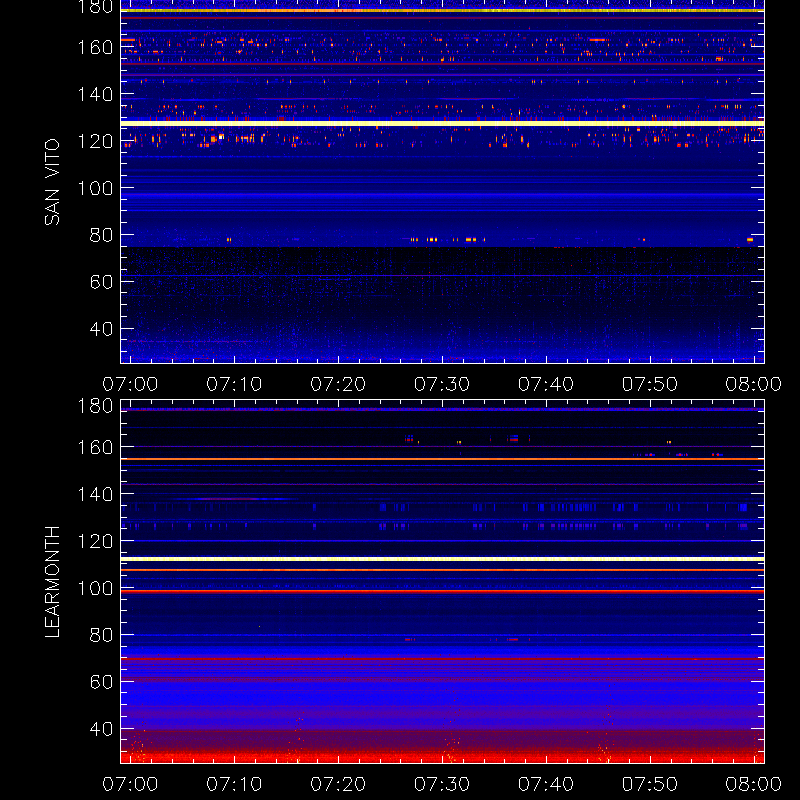Select 60 tick label on LEARMONTH plot
The width and height of the screenshot is (800, 800).
[101, 682]
